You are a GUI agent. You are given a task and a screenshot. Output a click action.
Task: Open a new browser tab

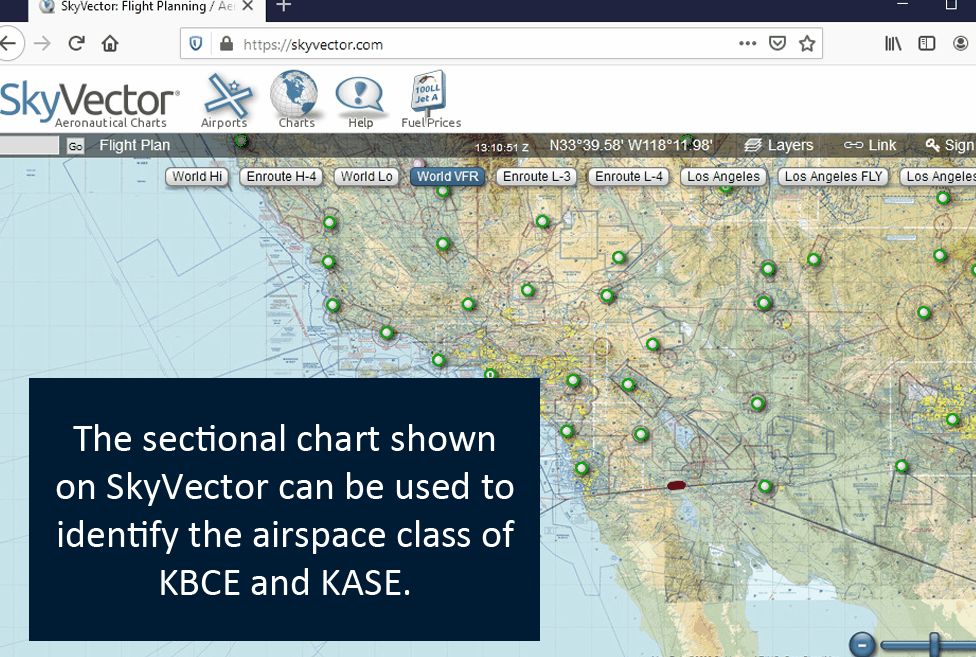[x=284, y=6]
